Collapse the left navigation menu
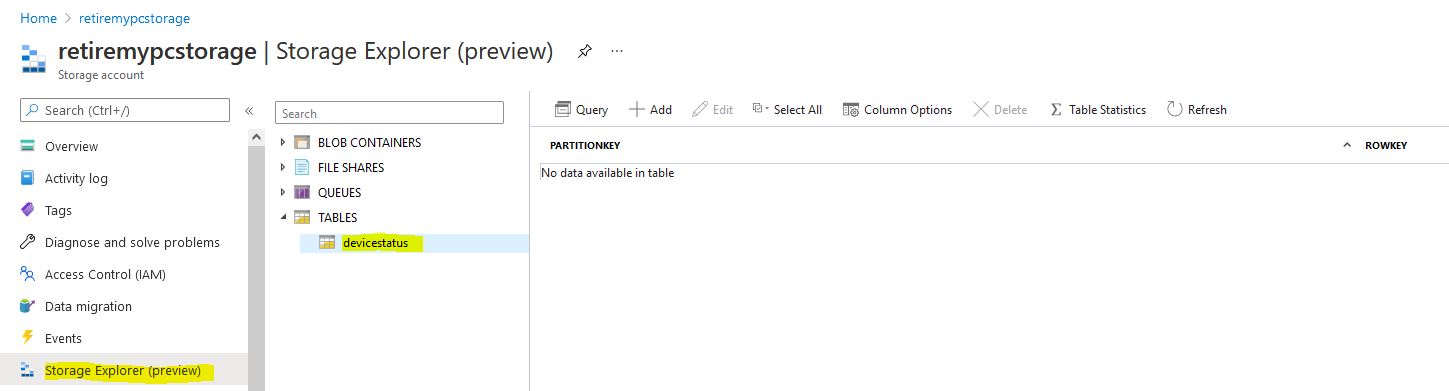The image size is (1449, 391). coord(249,111)
